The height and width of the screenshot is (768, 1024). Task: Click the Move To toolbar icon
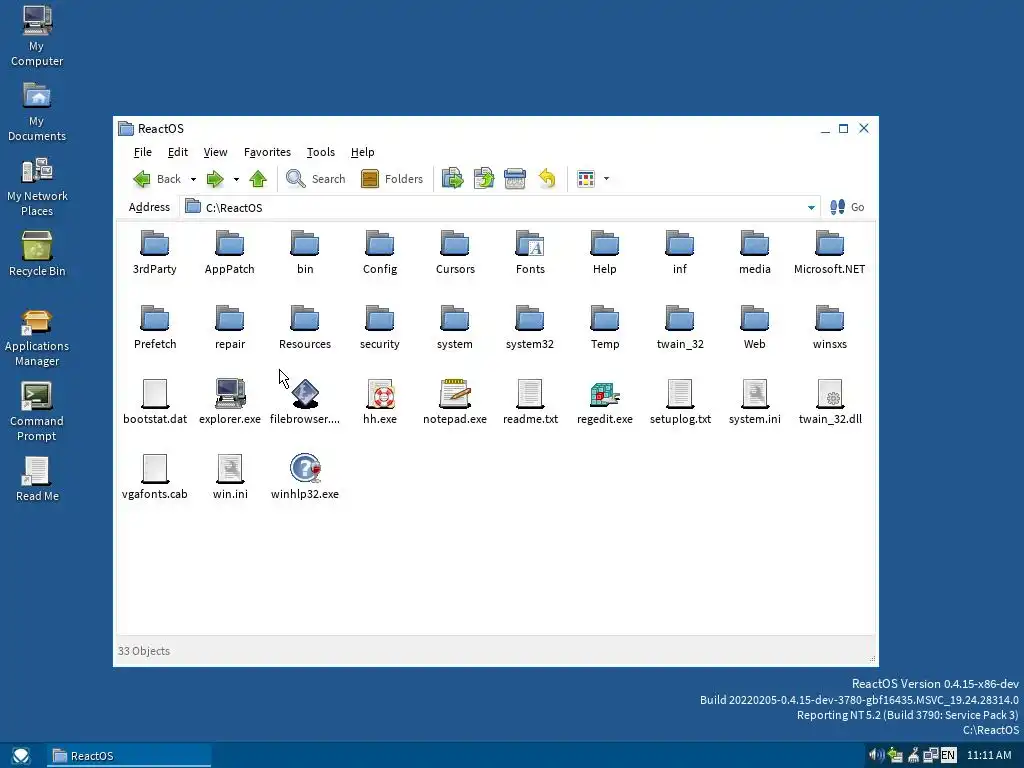pos(453,179)
